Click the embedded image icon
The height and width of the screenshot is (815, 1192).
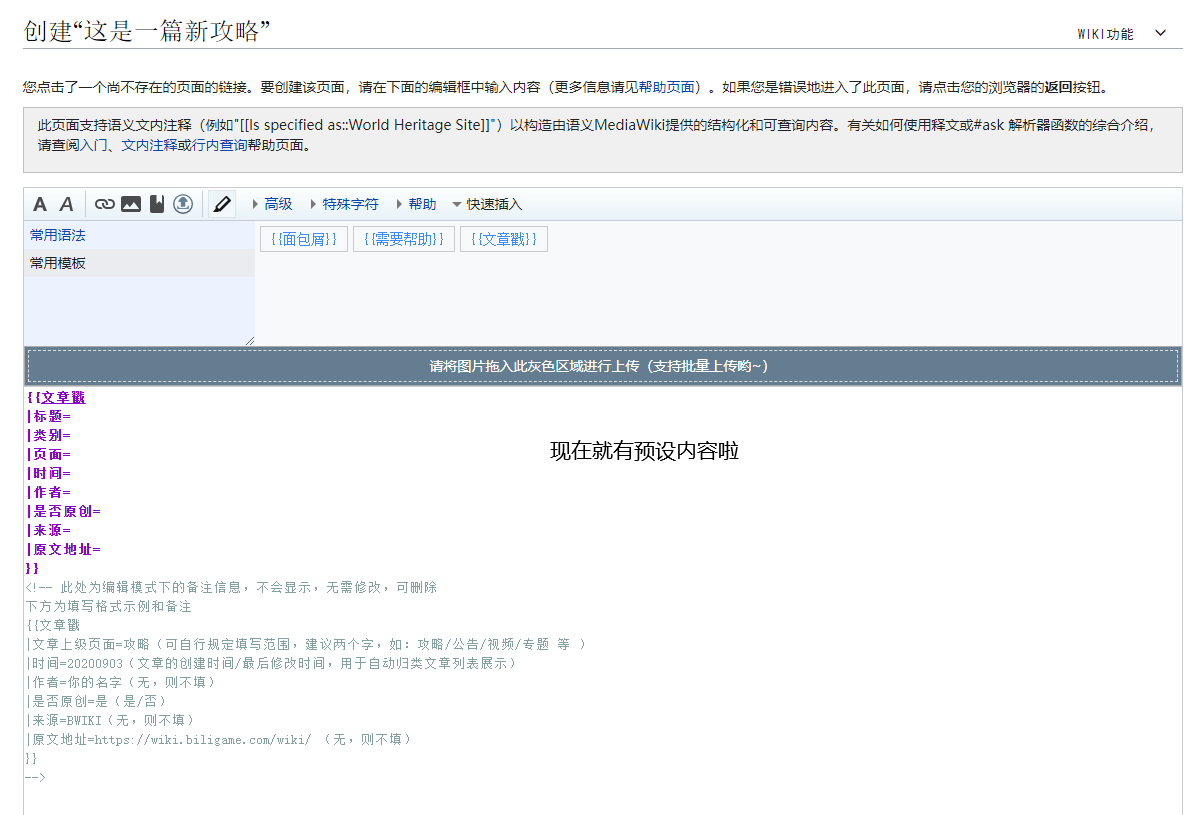(x=131, y=204)
